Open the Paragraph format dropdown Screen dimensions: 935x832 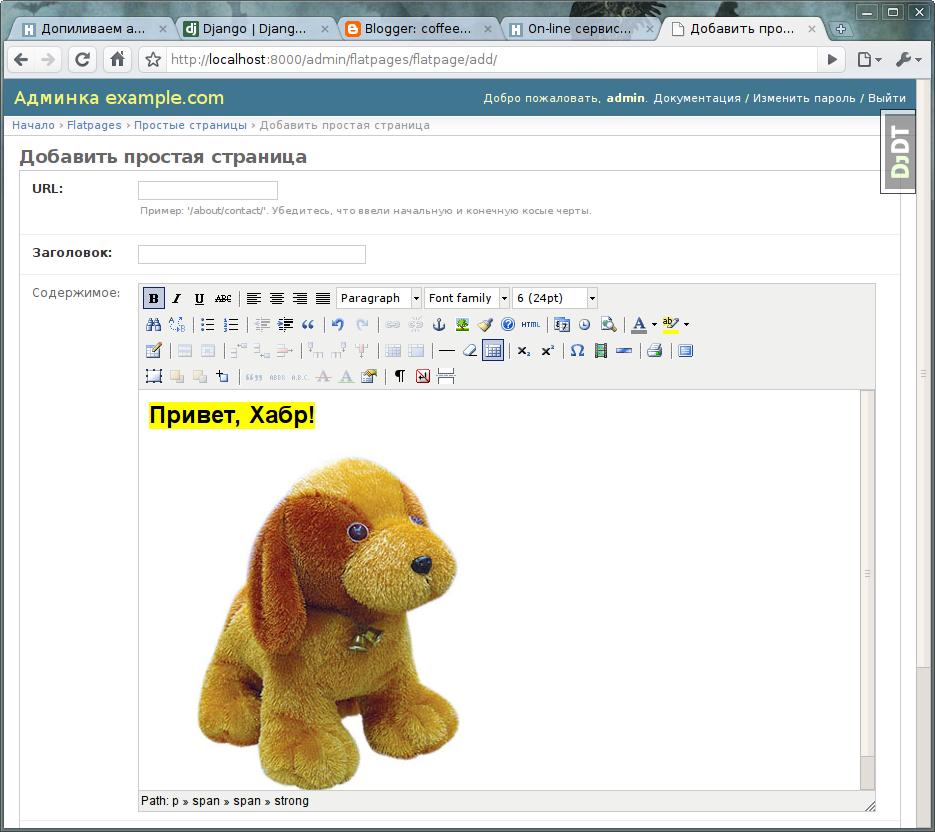click(x=379, y=298)
